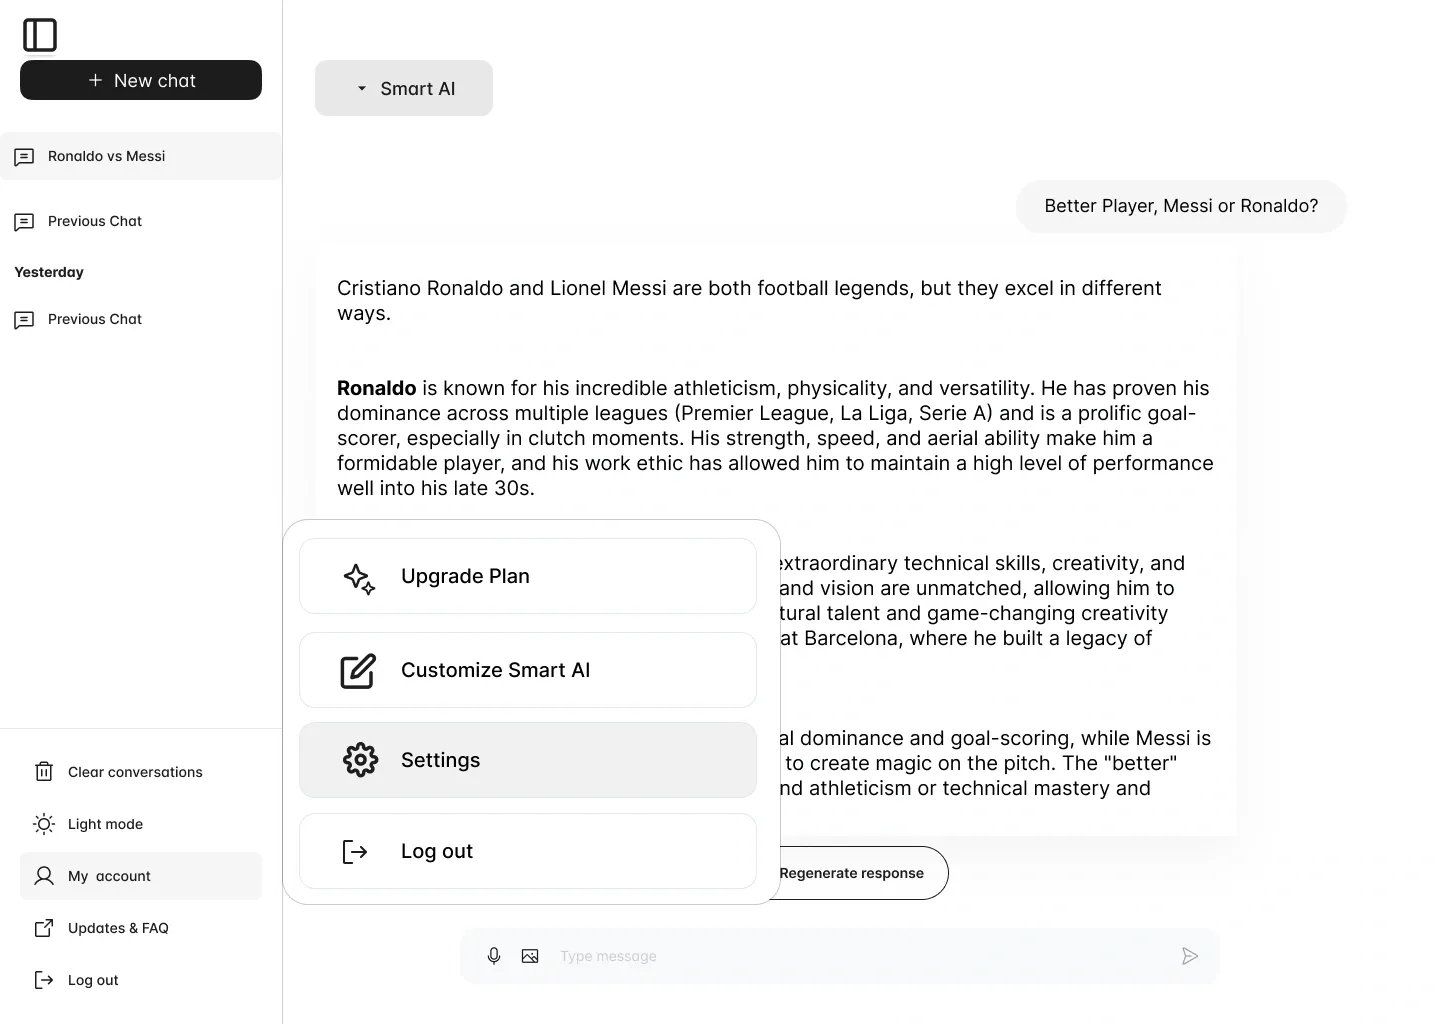This screenshot has height=1024, width=1440.
Task: Click the Updates & FAQ external link icon
Action: [x=44, y=928]
